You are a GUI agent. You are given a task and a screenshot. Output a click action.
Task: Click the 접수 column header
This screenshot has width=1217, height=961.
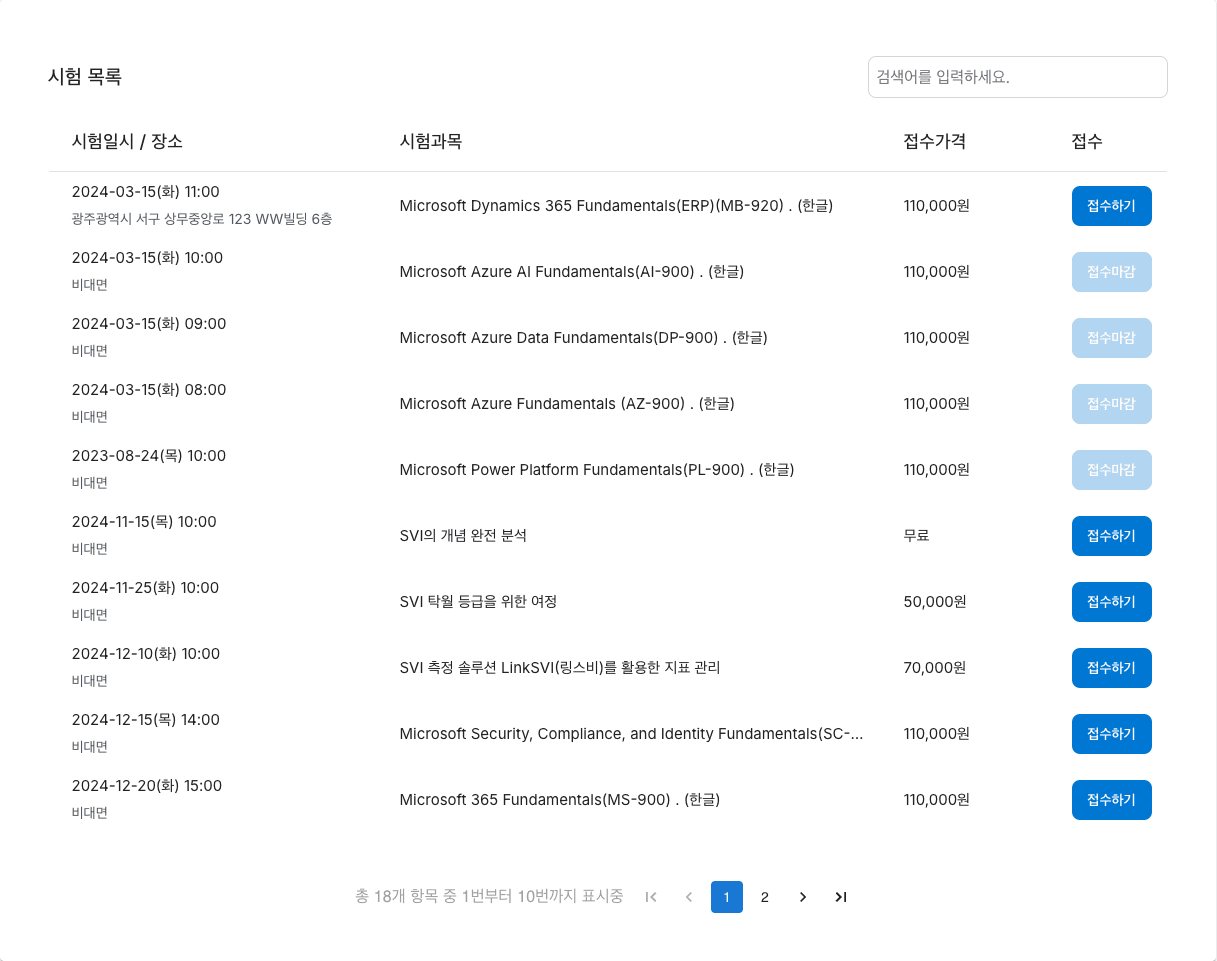(x=1087, y=141)
